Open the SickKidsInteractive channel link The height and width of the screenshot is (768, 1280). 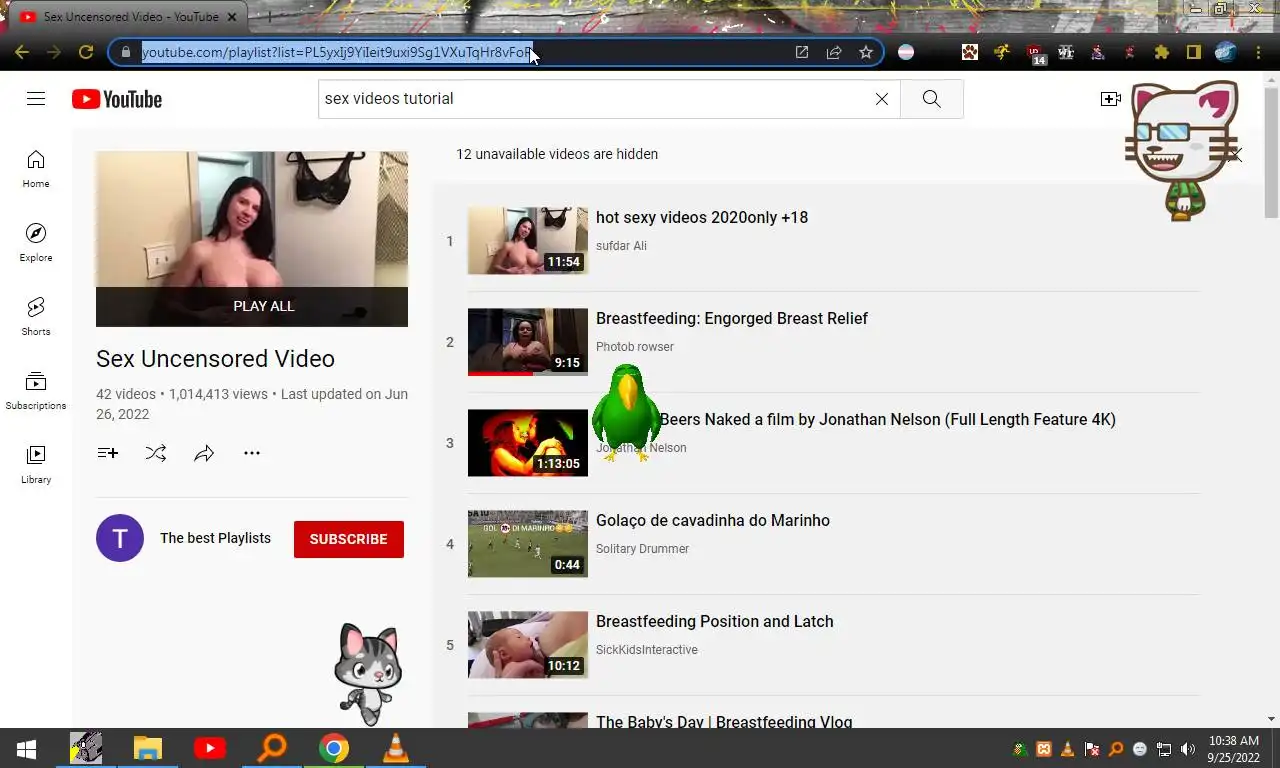[x=647, y=650]
